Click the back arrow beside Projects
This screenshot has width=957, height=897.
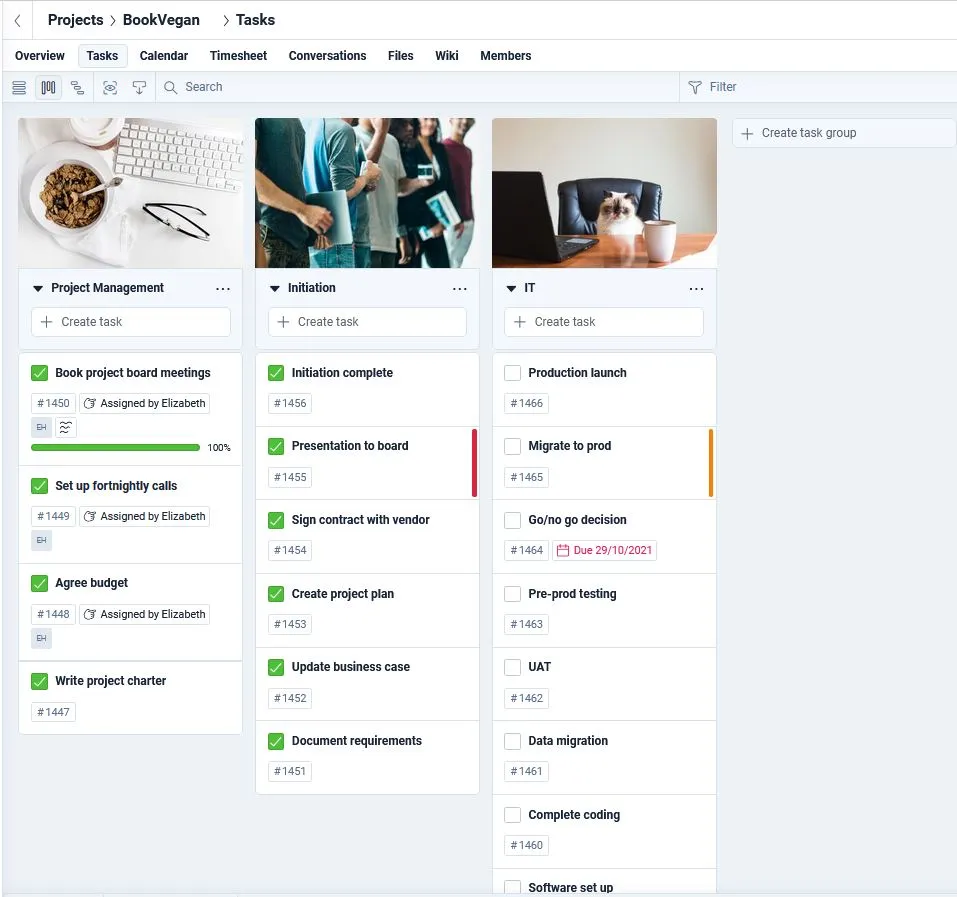[18, 21]
